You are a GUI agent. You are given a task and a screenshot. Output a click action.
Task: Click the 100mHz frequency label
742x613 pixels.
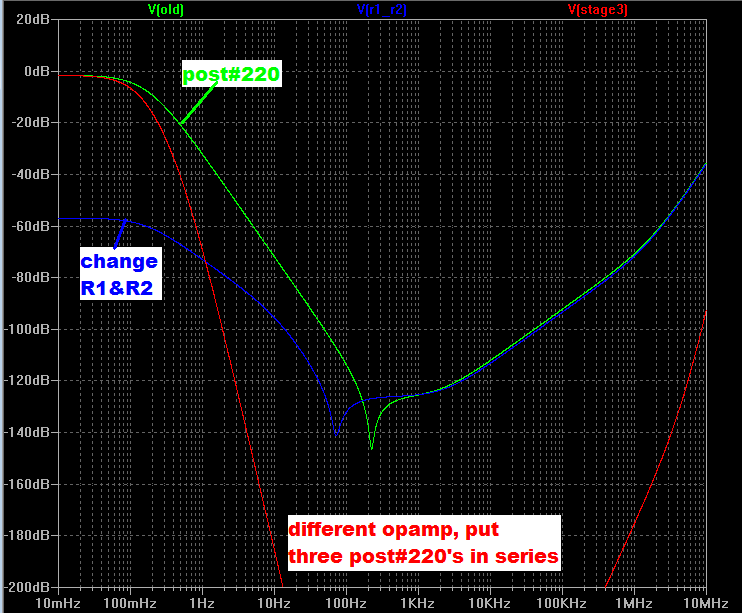click(130, 604)
